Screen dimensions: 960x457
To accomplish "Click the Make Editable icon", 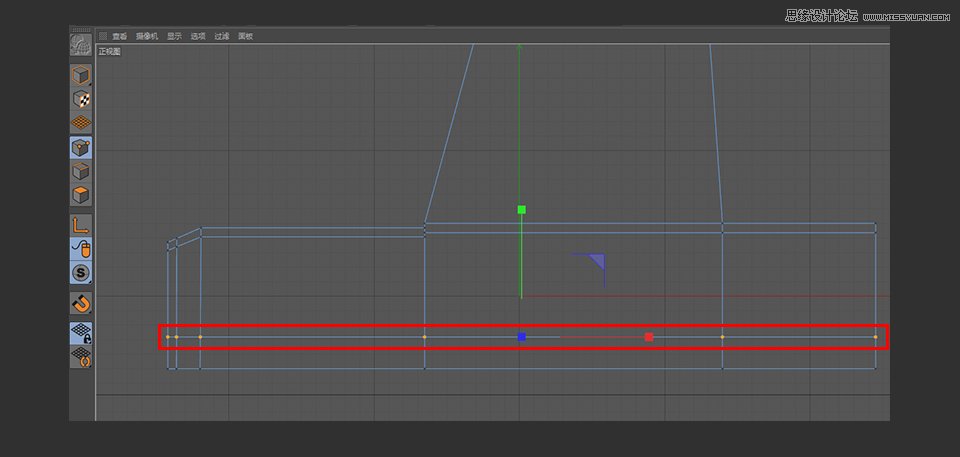I will (x=81, y=45).
